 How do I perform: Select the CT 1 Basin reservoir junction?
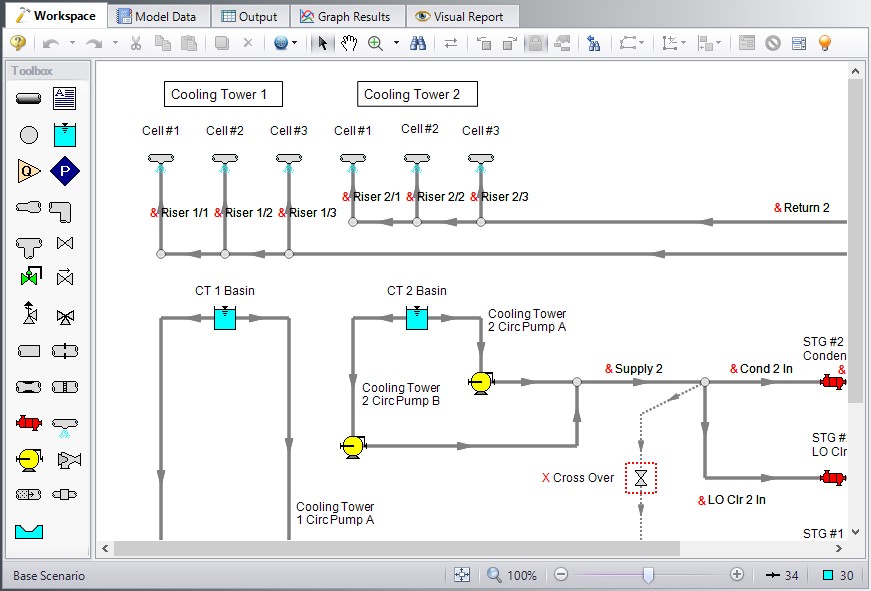224,318
